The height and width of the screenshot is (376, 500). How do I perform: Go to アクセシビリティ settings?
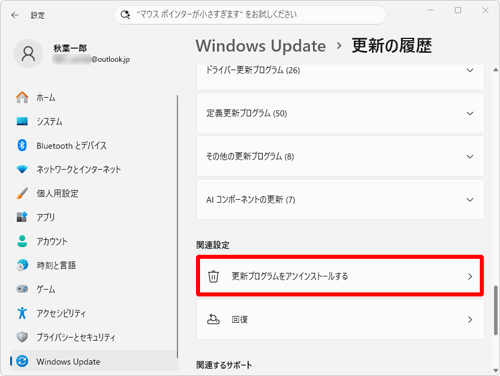click(93, 313)
